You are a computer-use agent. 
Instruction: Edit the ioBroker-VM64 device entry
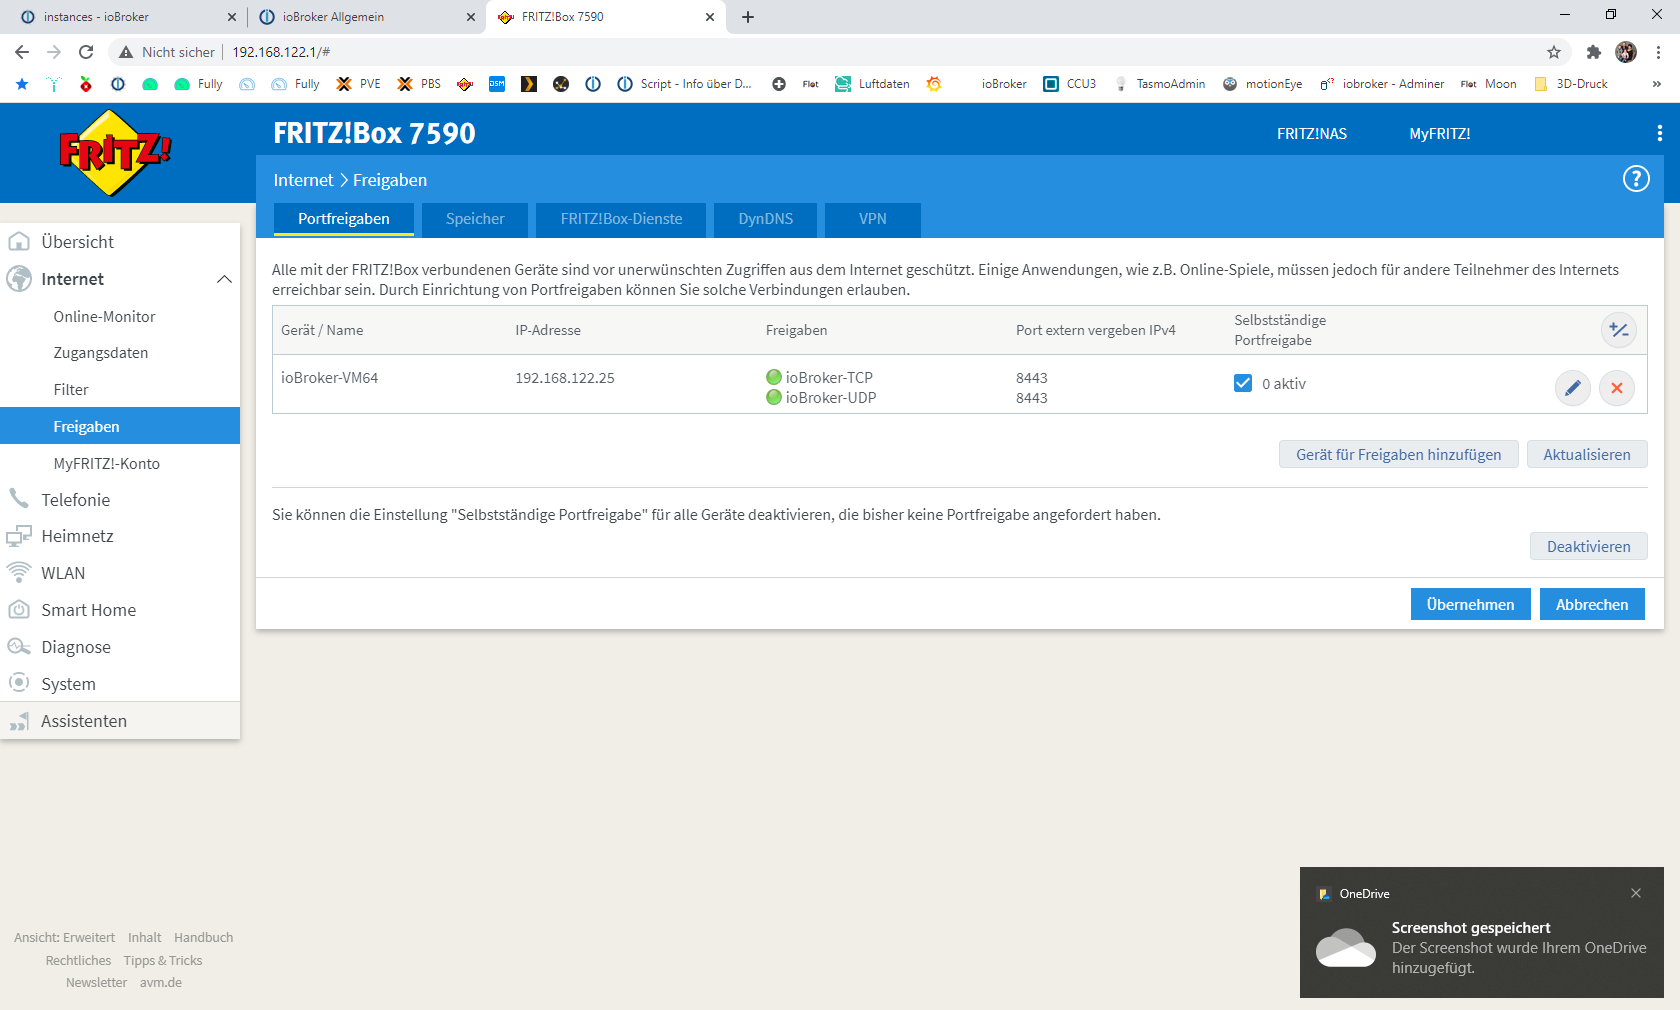coord(1572,388)
